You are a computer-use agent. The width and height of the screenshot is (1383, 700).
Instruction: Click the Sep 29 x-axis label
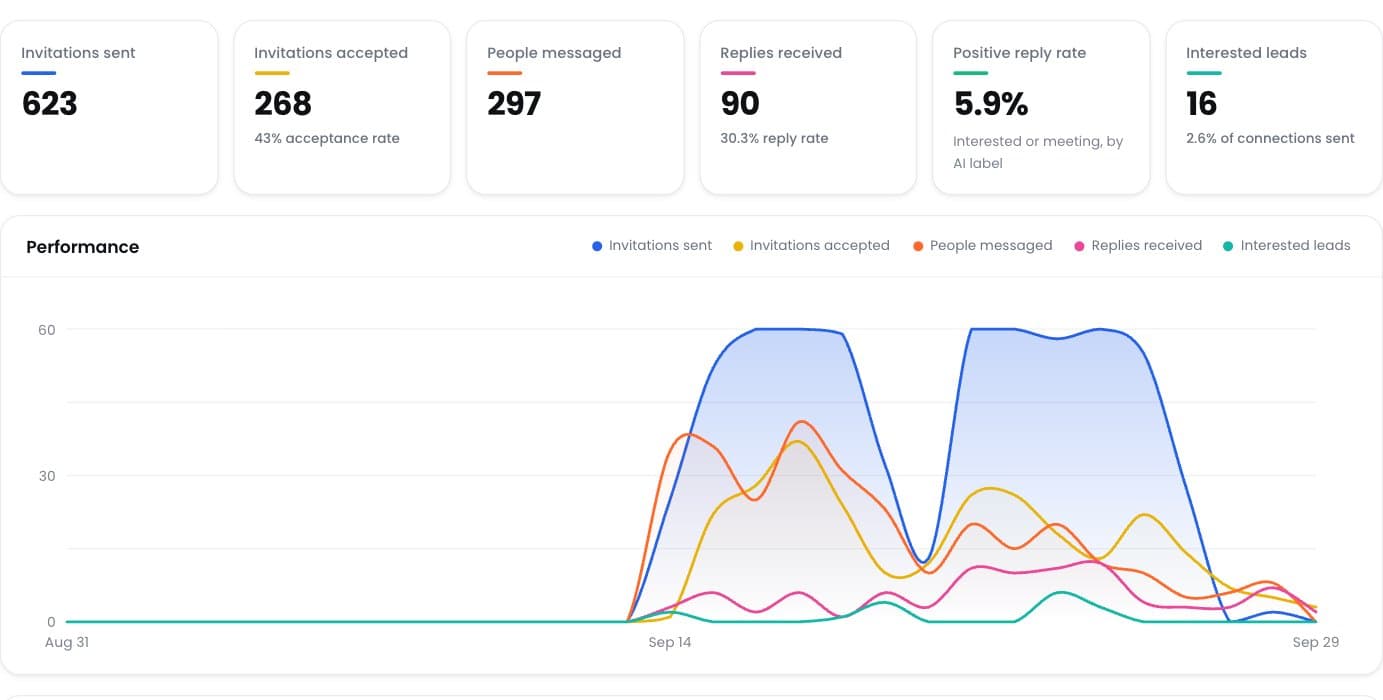pyautogui.click(x=1315, y=642)
